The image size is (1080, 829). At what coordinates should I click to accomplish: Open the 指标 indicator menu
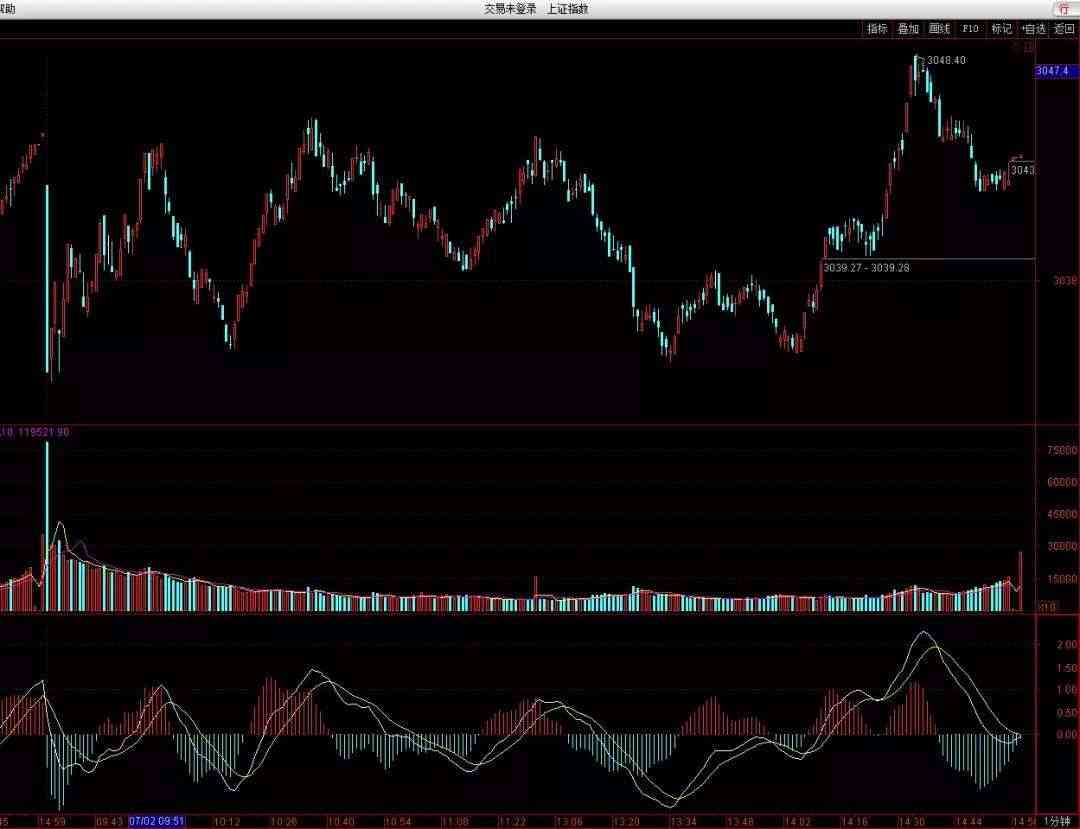[x=877, y=29]
